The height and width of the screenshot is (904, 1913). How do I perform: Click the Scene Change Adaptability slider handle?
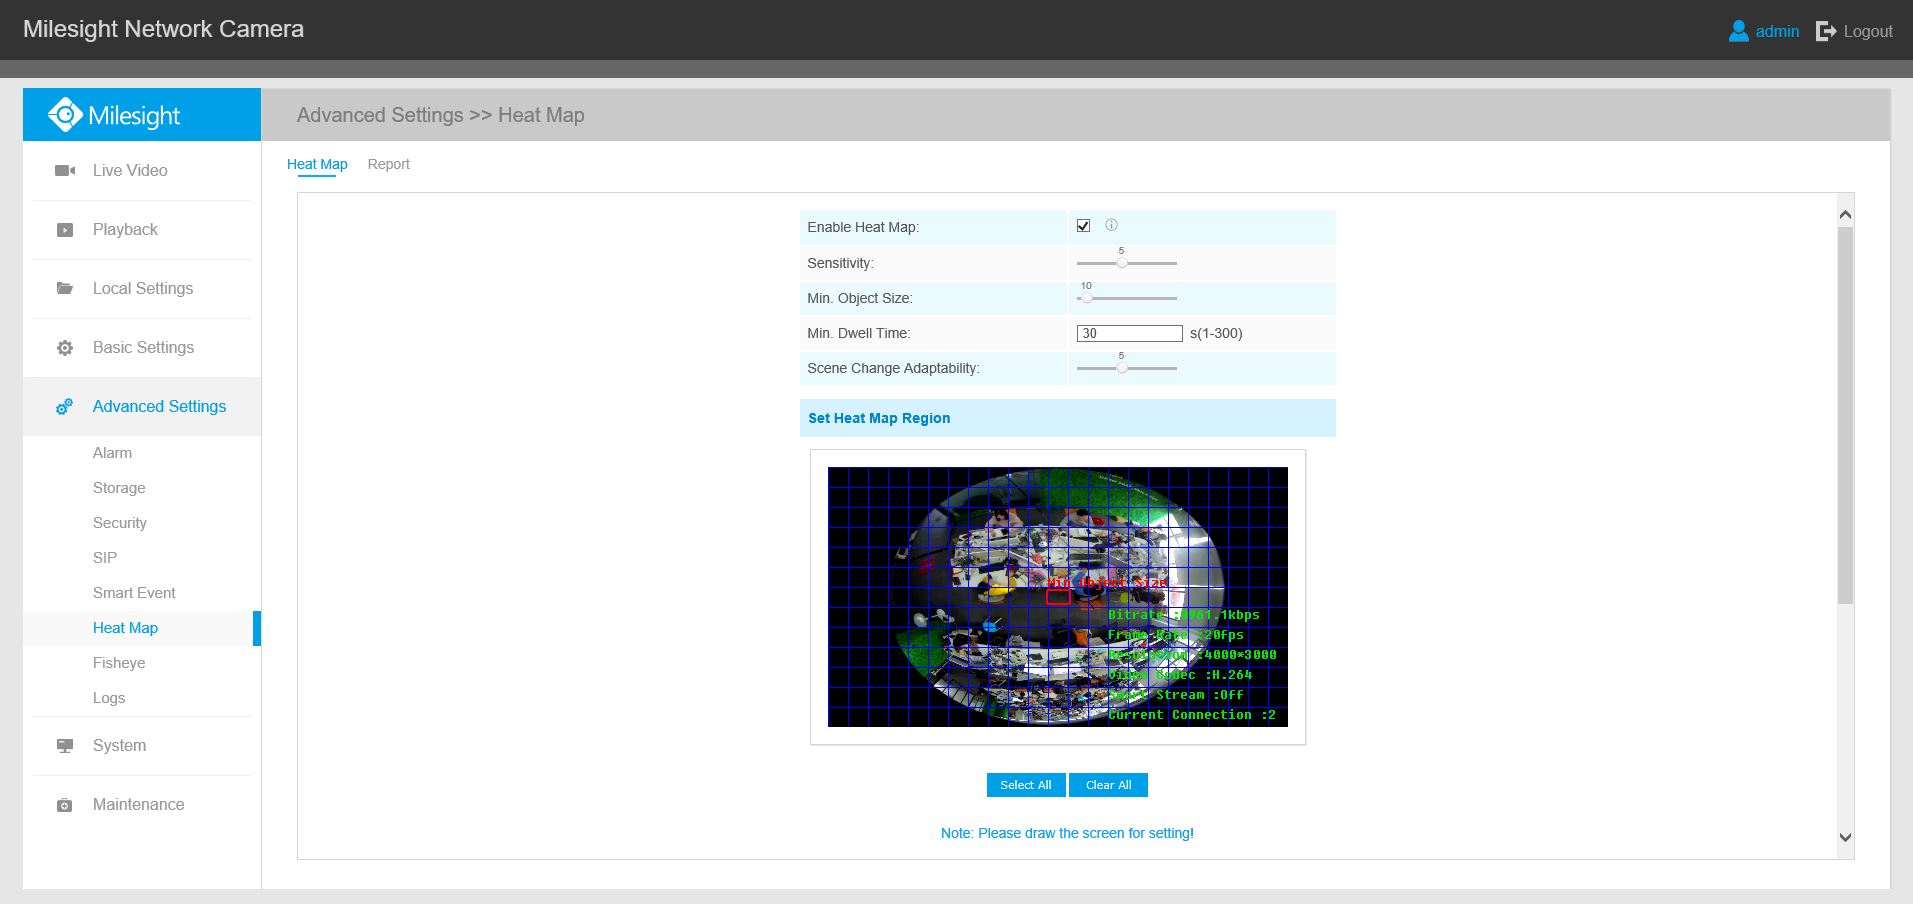coord(1122,368)
